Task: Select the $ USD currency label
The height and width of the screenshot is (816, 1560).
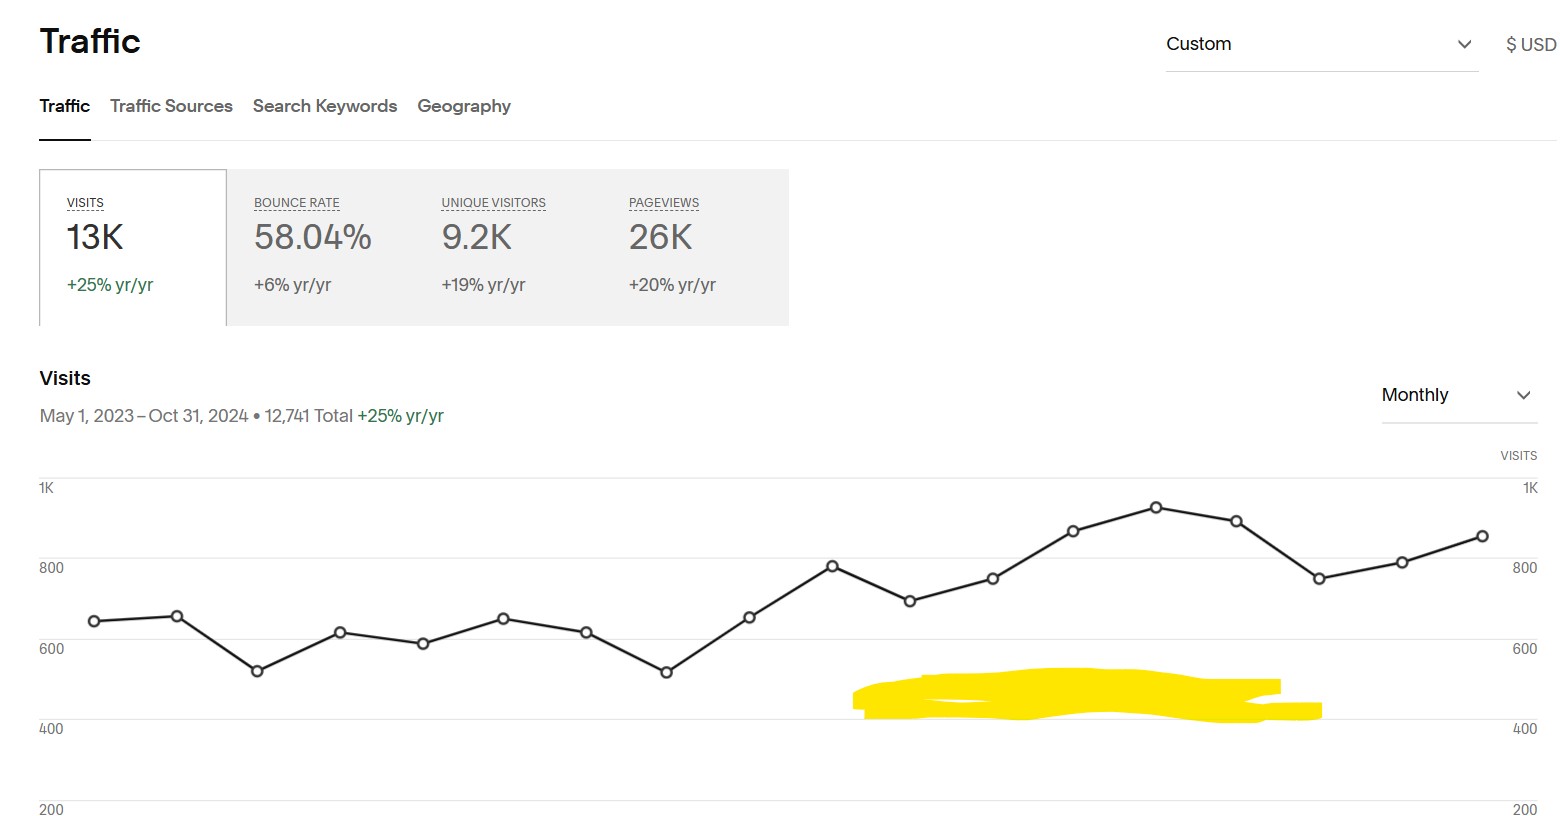Action: 1531,44
